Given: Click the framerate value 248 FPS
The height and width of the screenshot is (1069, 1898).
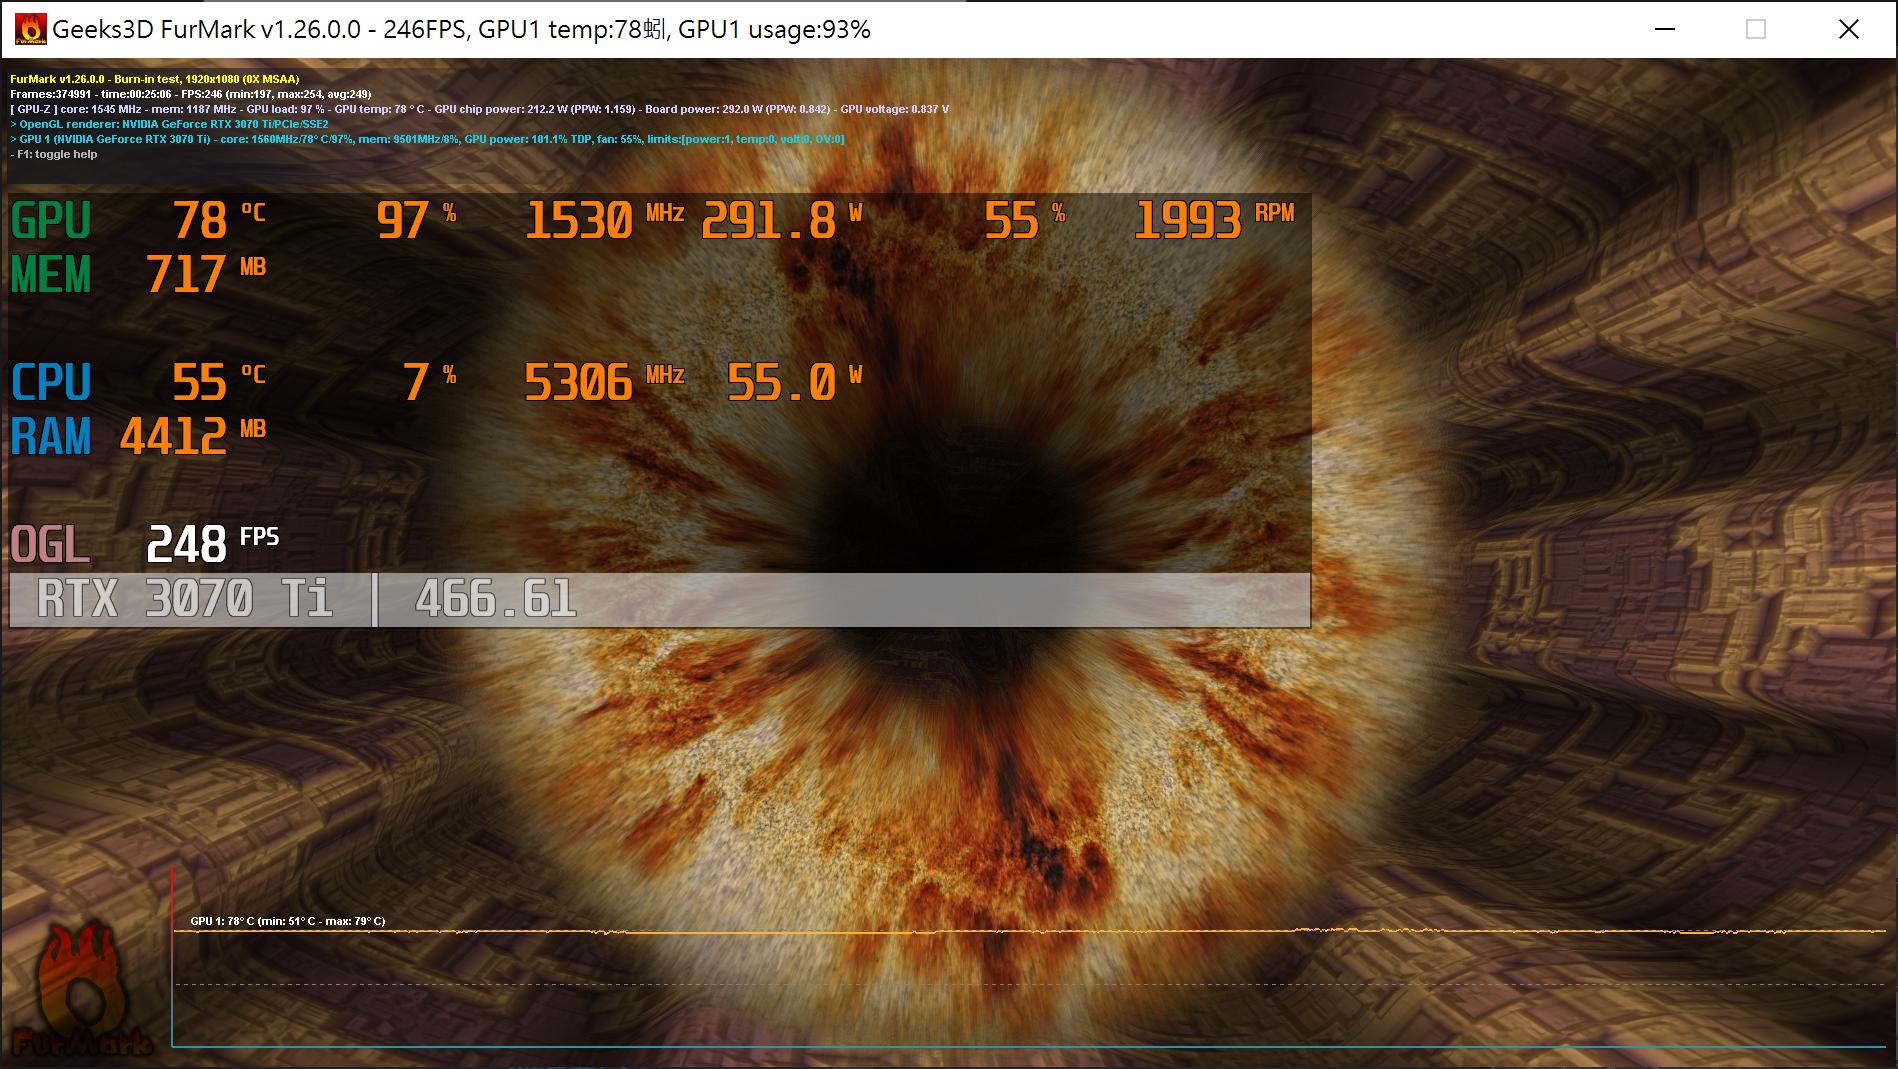Looking at the screenshot, I should tap(213, 544).
